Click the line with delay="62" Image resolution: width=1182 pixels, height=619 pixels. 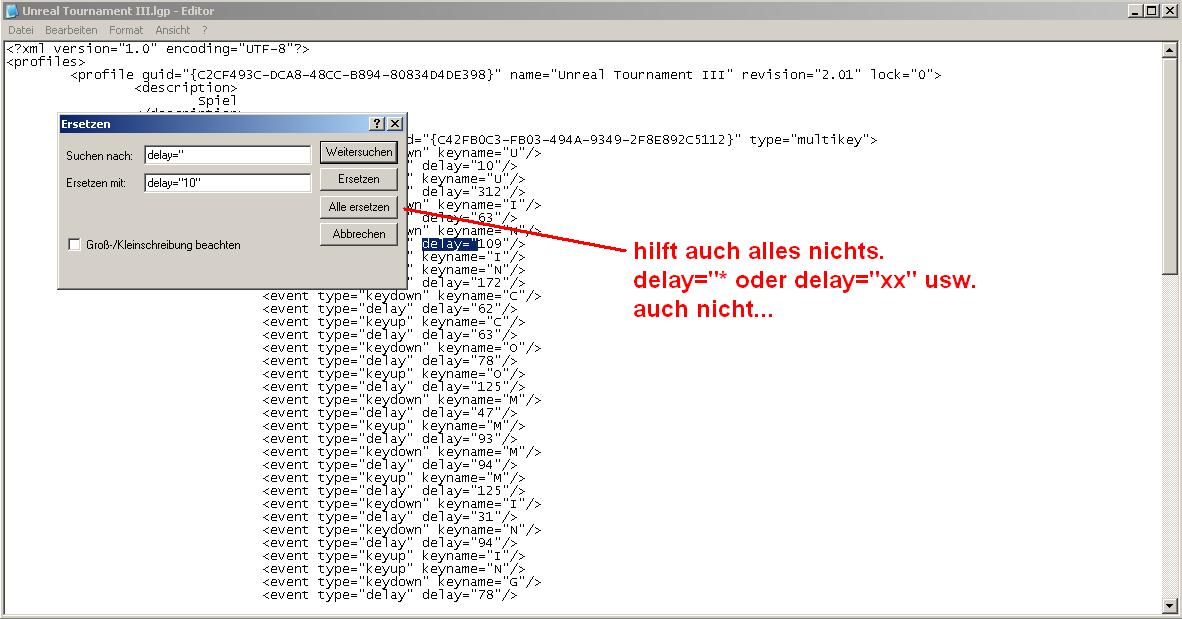pos(390,309)
